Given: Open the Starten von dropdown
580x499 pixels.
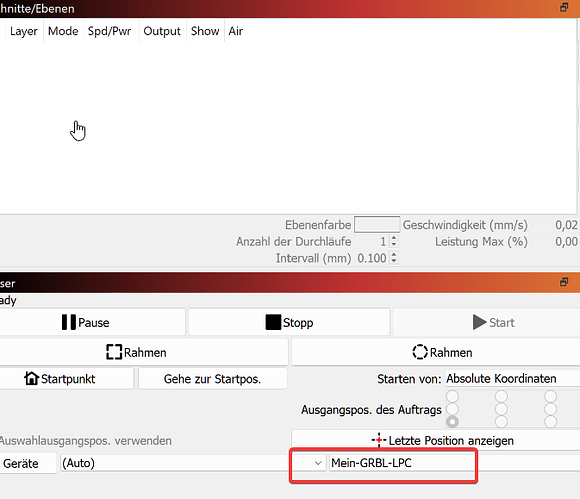Looking at the screenshot, I should [x=512, y=378].
